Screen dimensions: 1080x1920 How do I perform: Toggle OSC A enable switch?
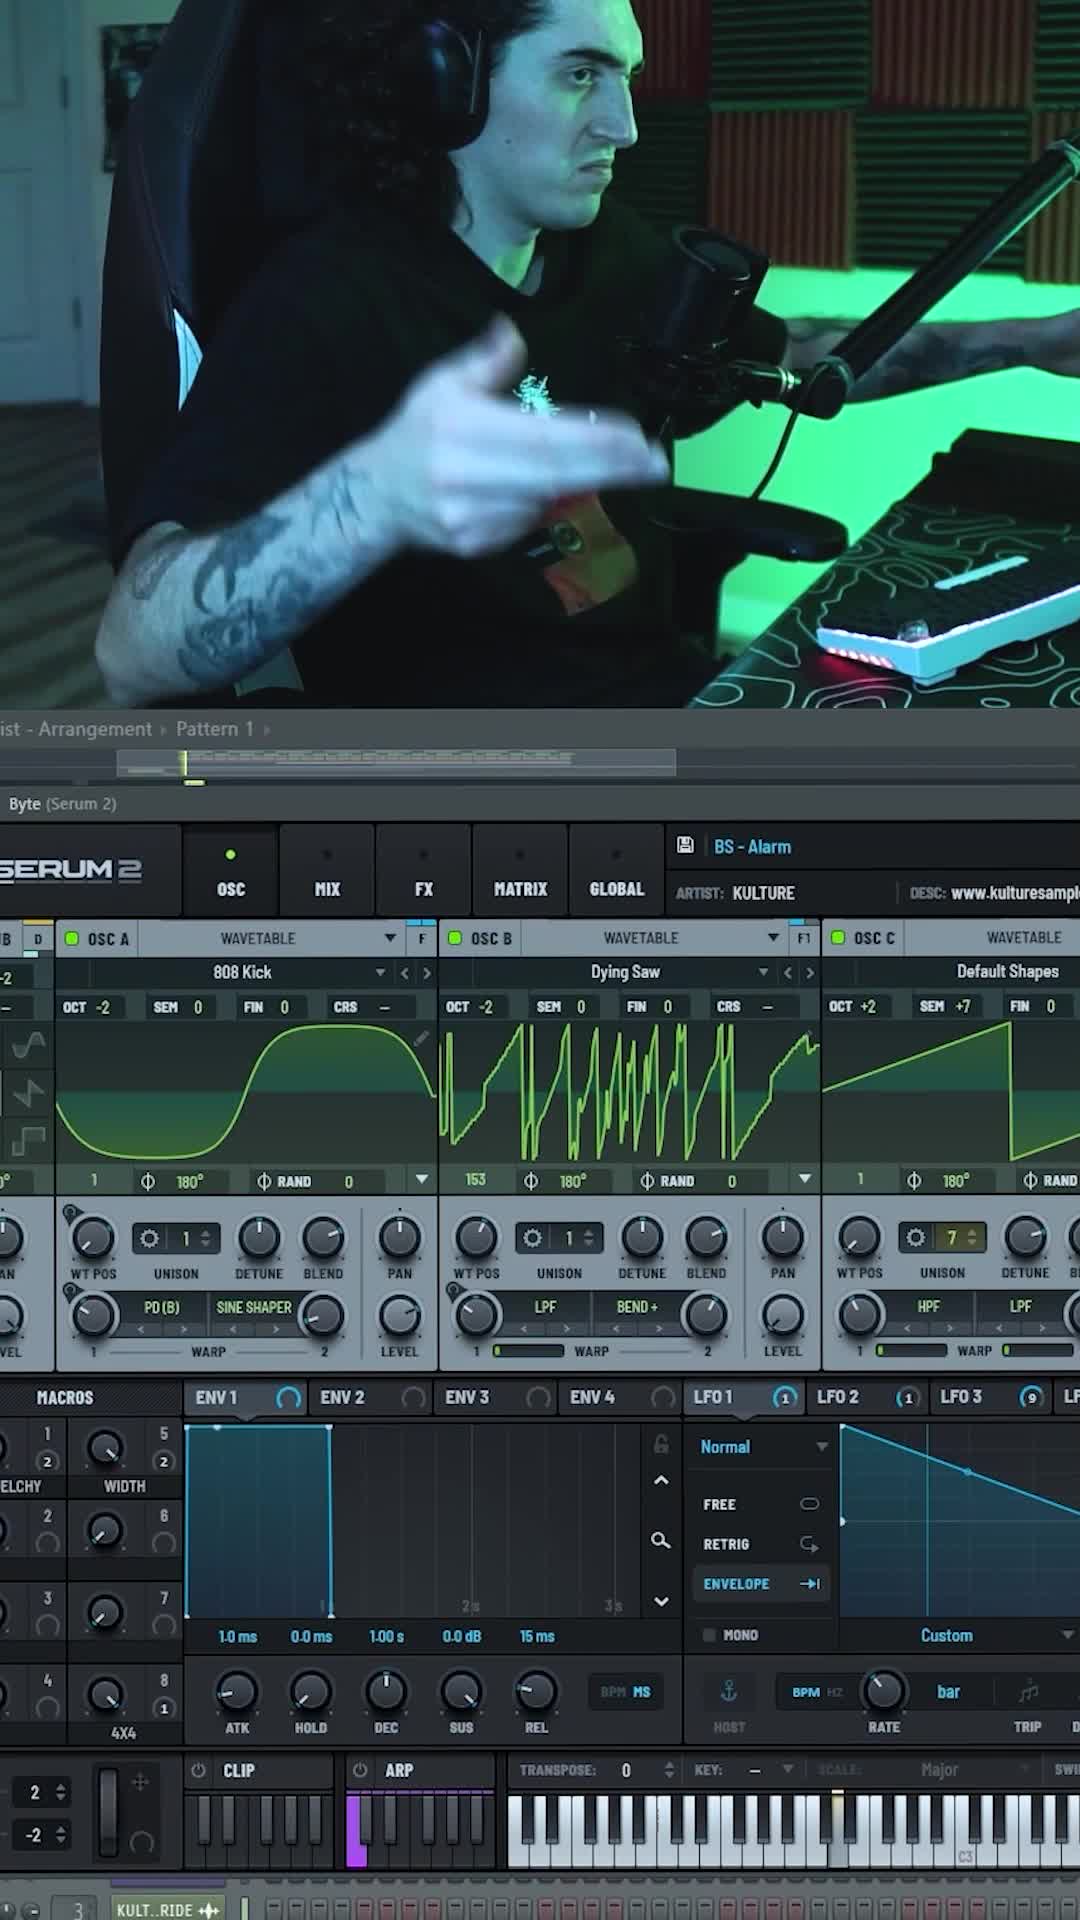(72, 938)
